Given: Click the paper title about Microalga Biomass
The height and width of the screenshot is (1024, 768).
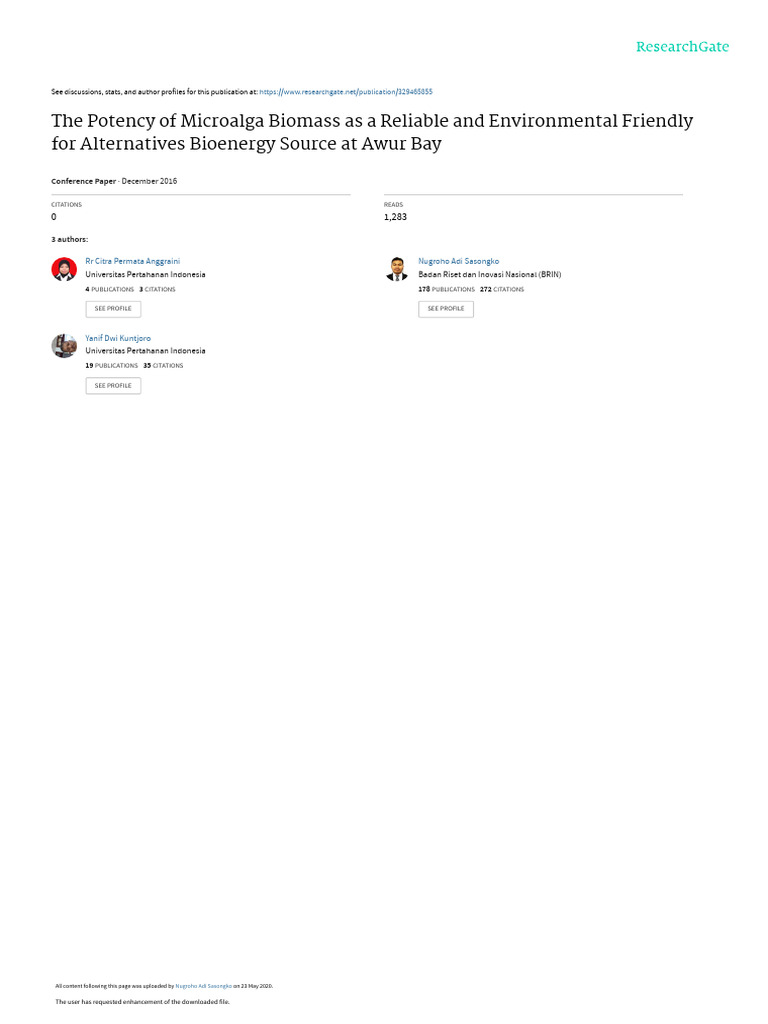Looking at the screenshot, I should pos(372,132).
